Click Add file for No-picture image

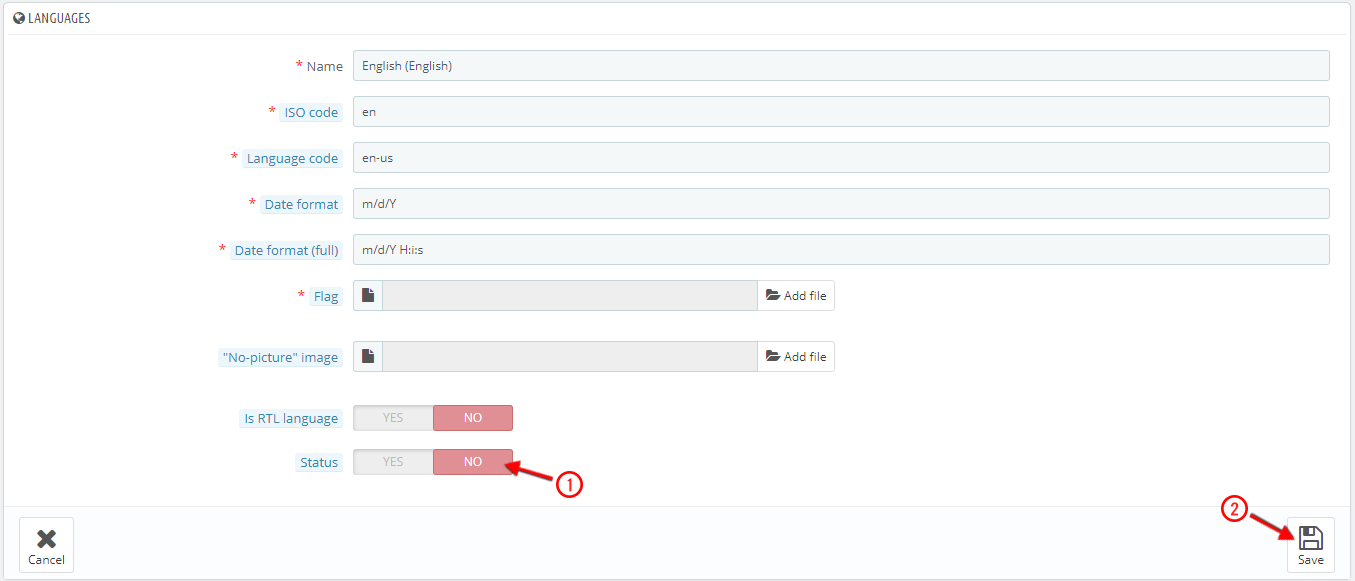click(x=796, y=357)
